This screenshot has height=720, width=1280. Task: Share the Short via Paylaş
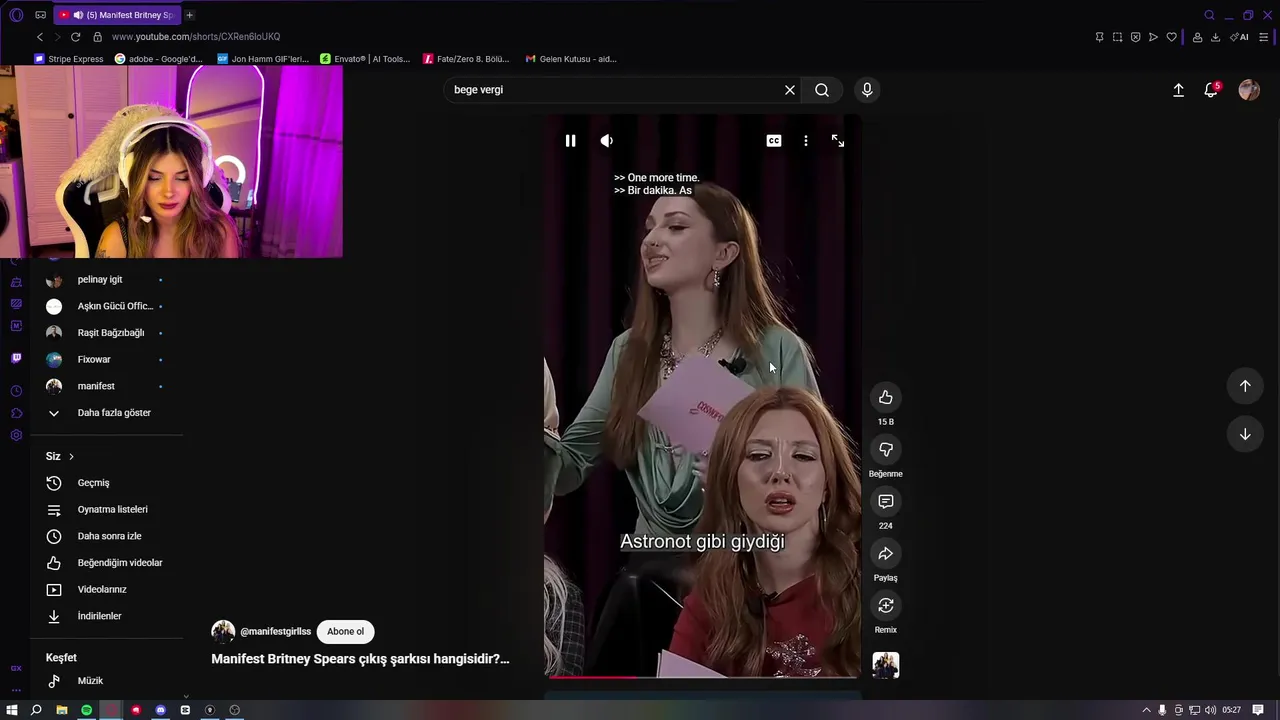pos(886,554)
